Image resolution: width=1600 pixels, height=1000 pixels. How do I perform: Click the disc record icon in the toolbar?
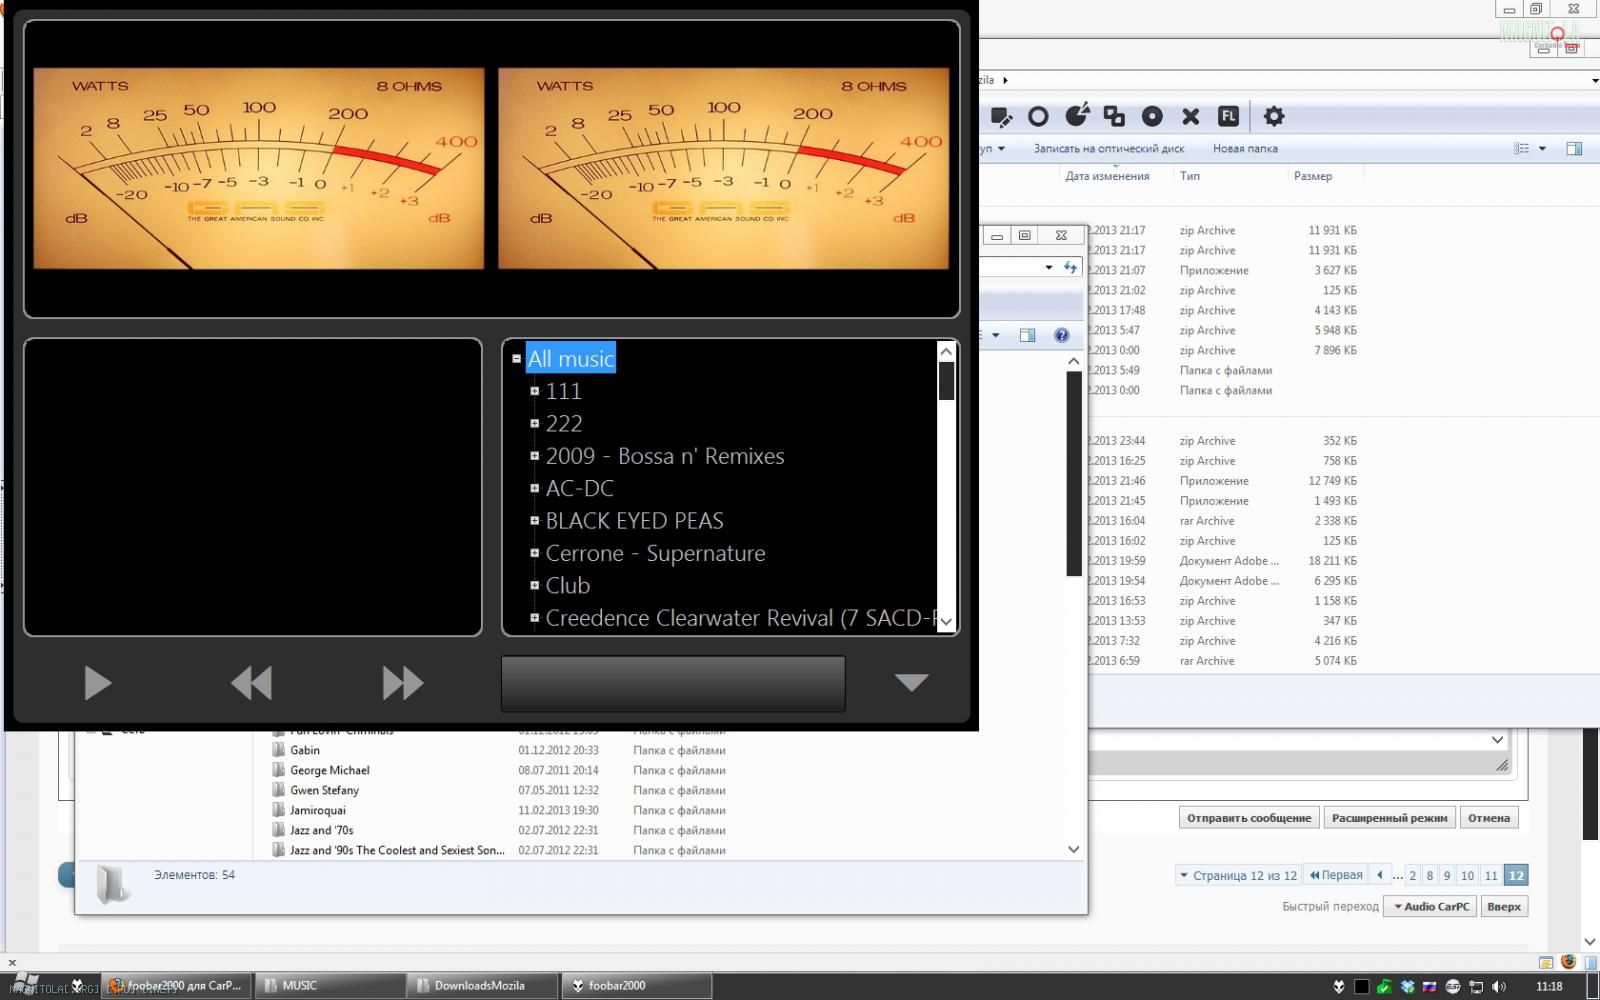tap(1152, 117)
